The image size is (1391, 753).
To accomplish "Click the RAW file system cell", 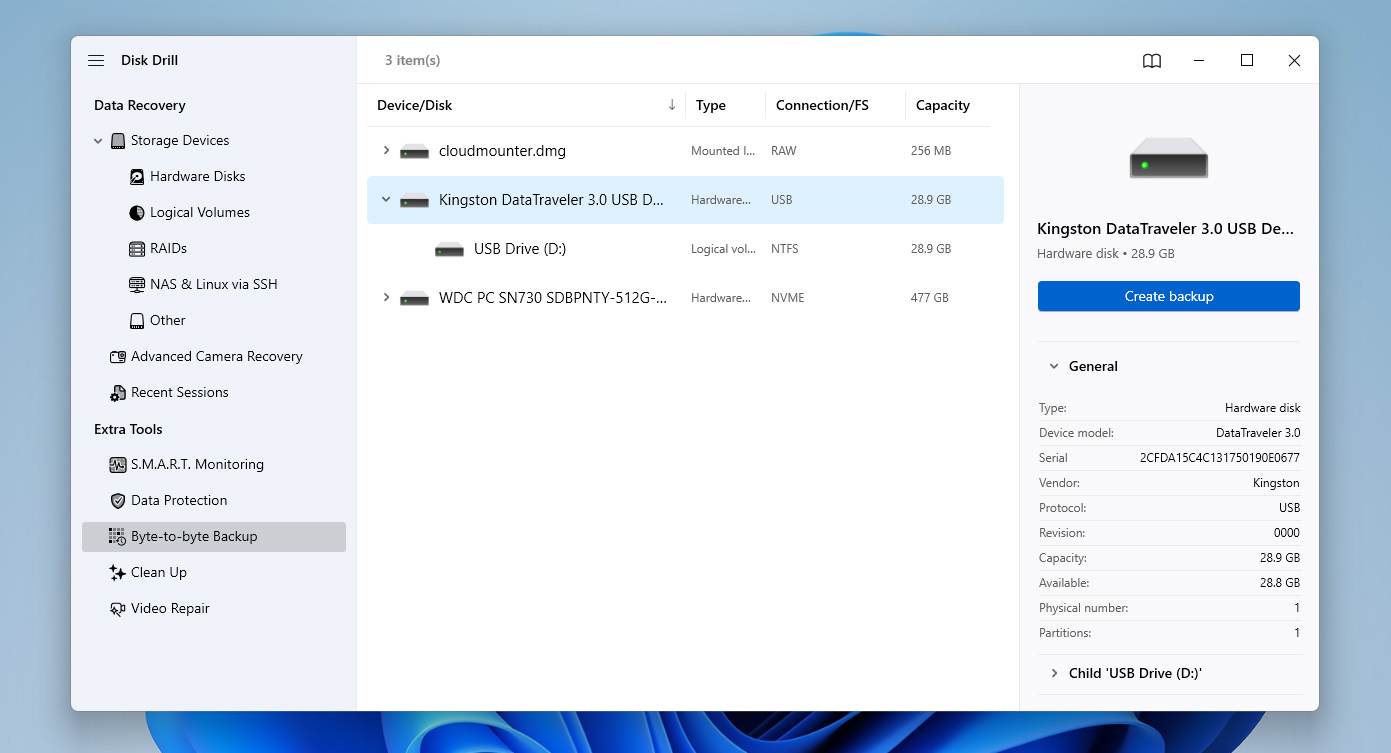I will pos(784,151).
